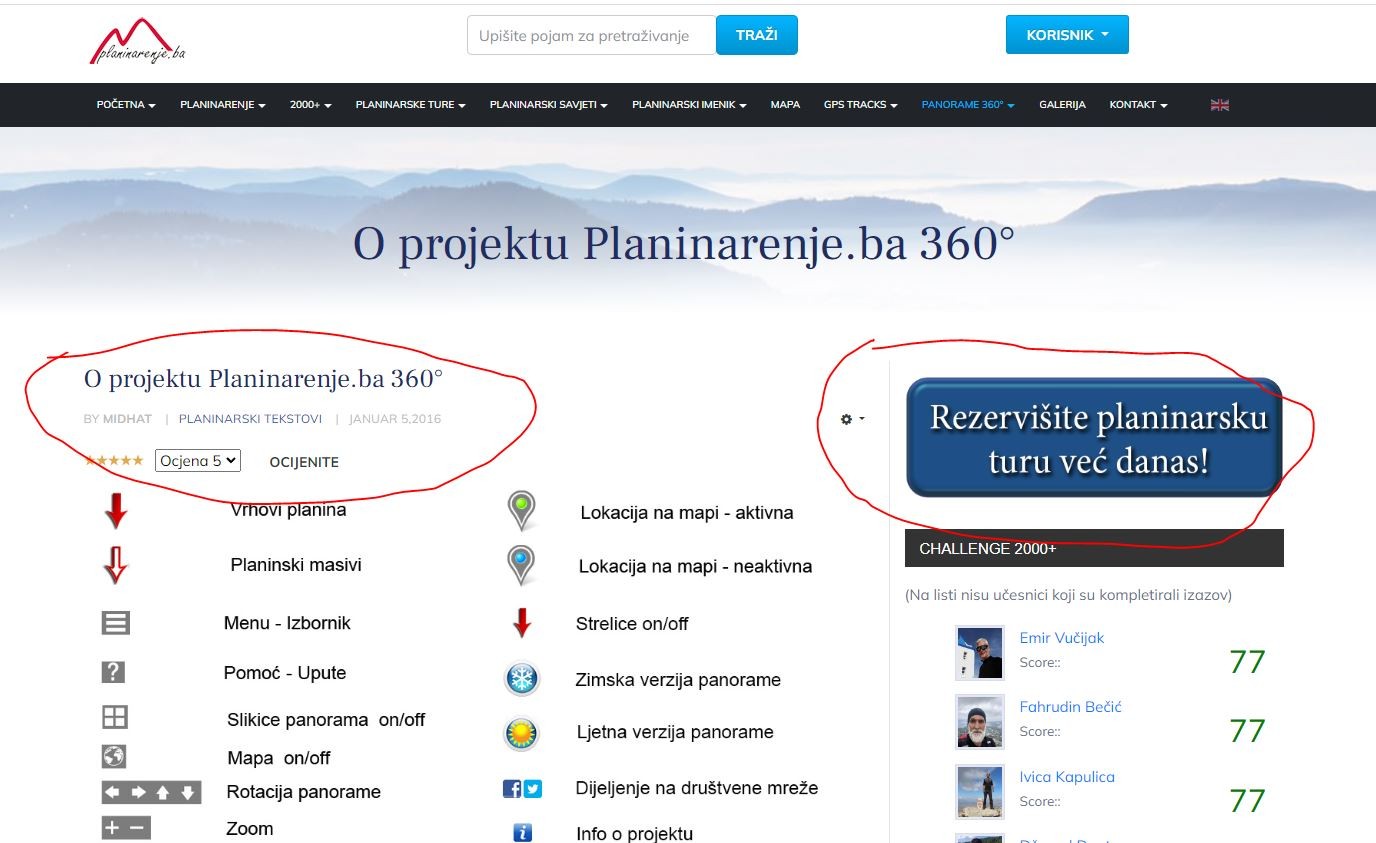
Task: Open Emir Vučijak's profile link
Action: click(1061, 638)
